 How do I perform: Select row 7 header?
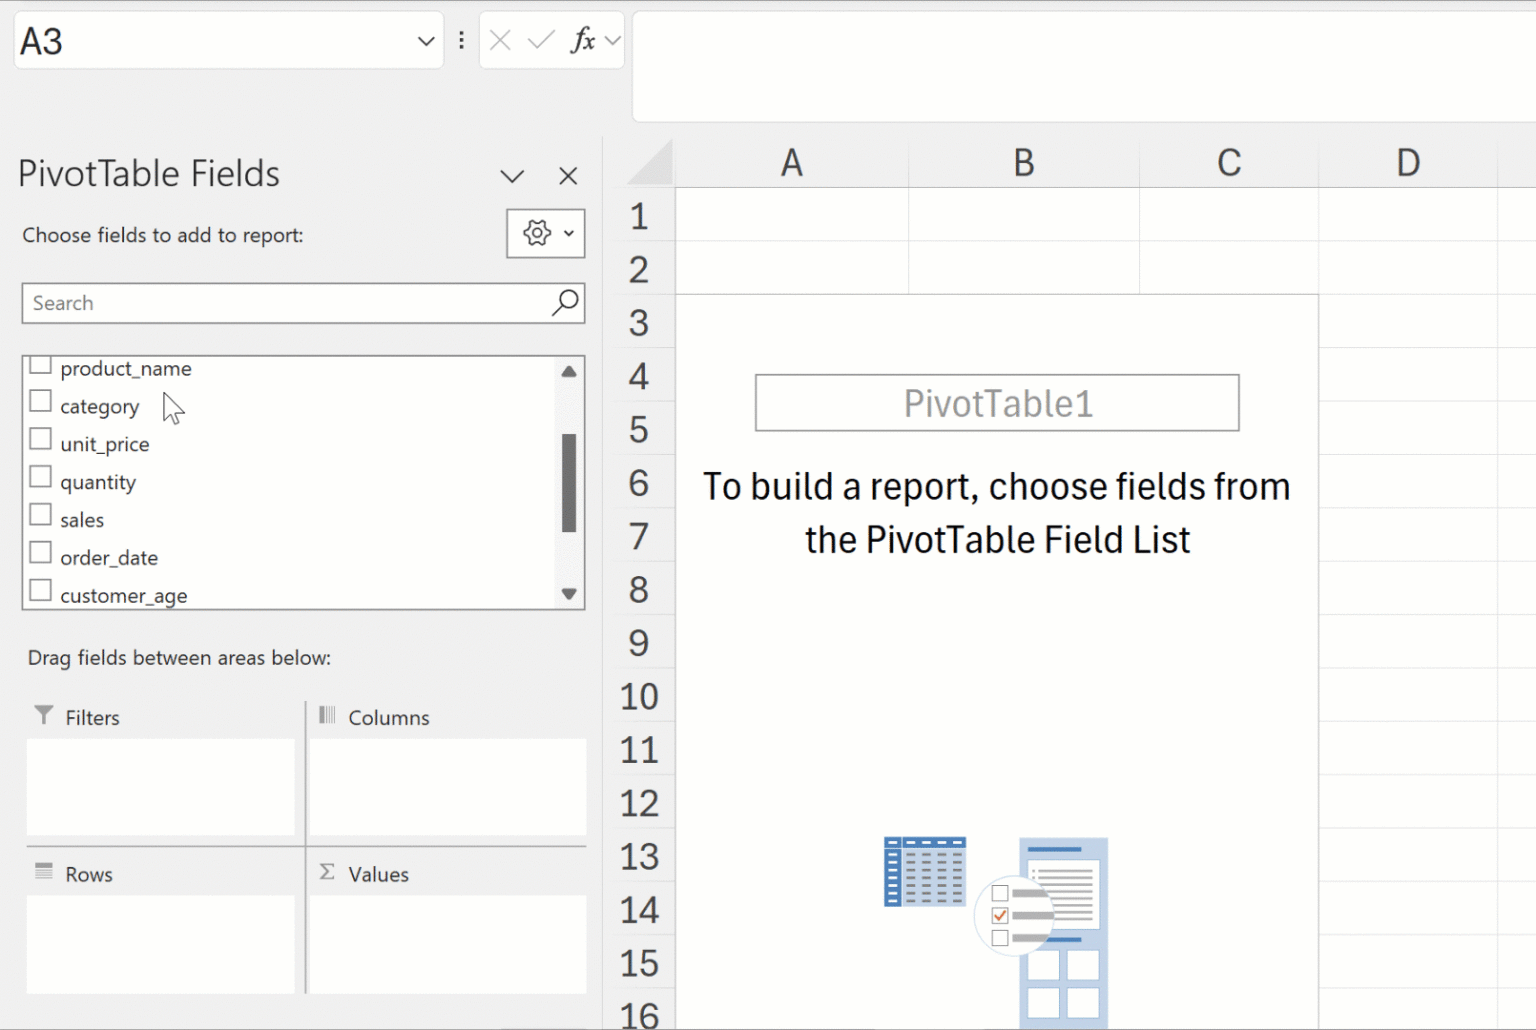[x=639, y=537]
